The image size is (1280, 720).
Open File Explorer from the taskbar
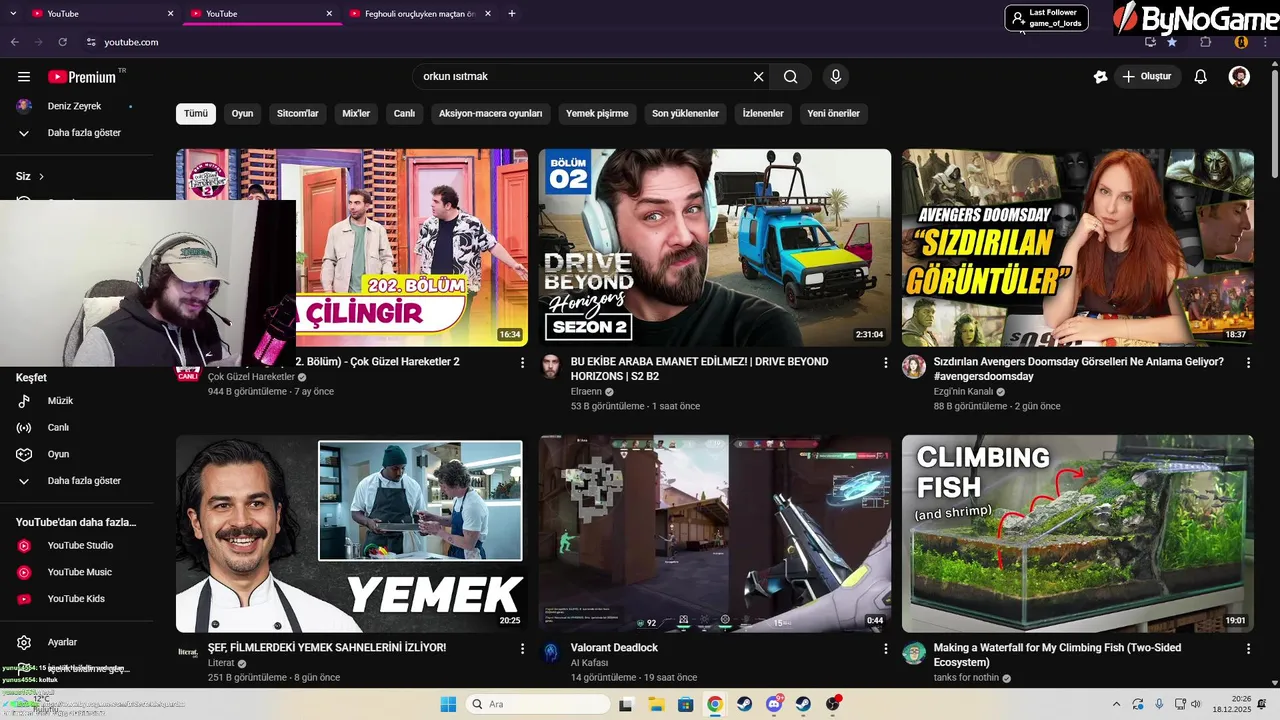(657, 704)
